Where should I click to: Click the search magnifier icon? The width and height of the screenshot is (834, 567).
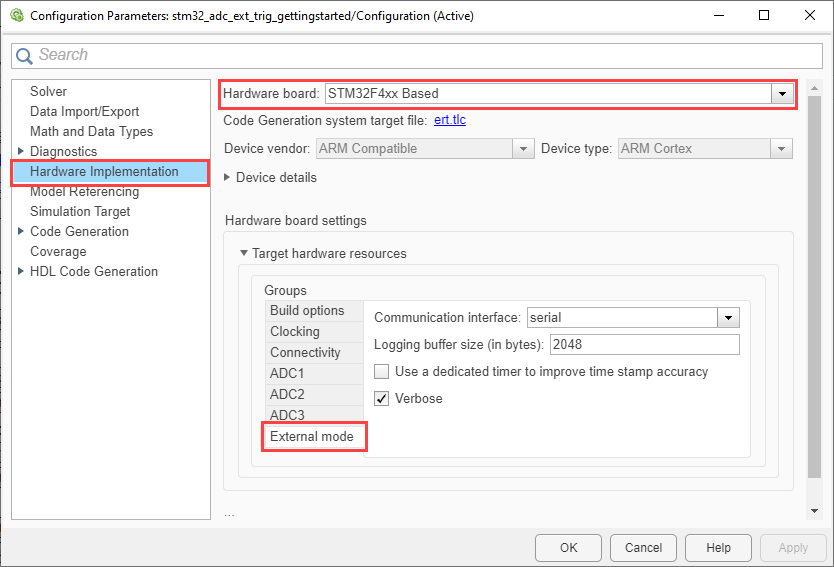pos(25,55)
